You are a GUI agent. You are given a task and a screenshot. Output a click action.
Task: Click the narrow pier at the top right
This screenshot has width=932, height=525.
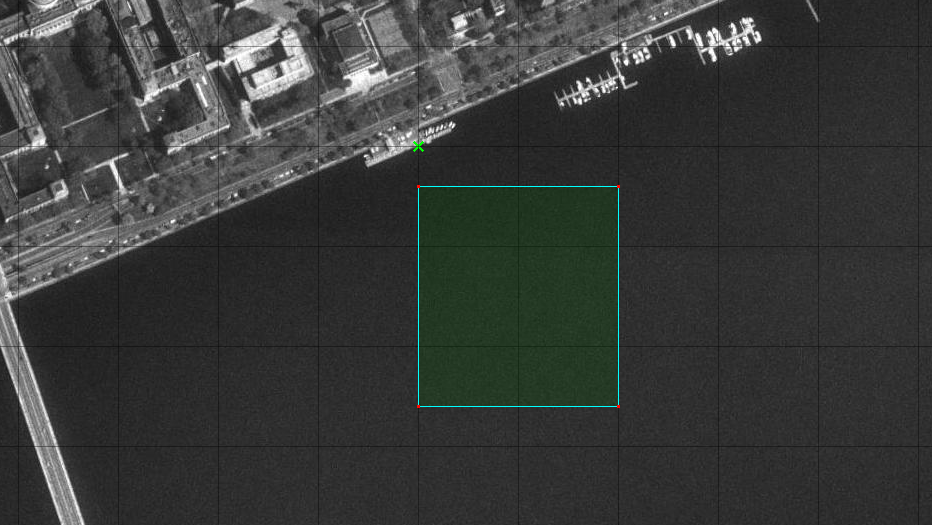tap(812, 10)
